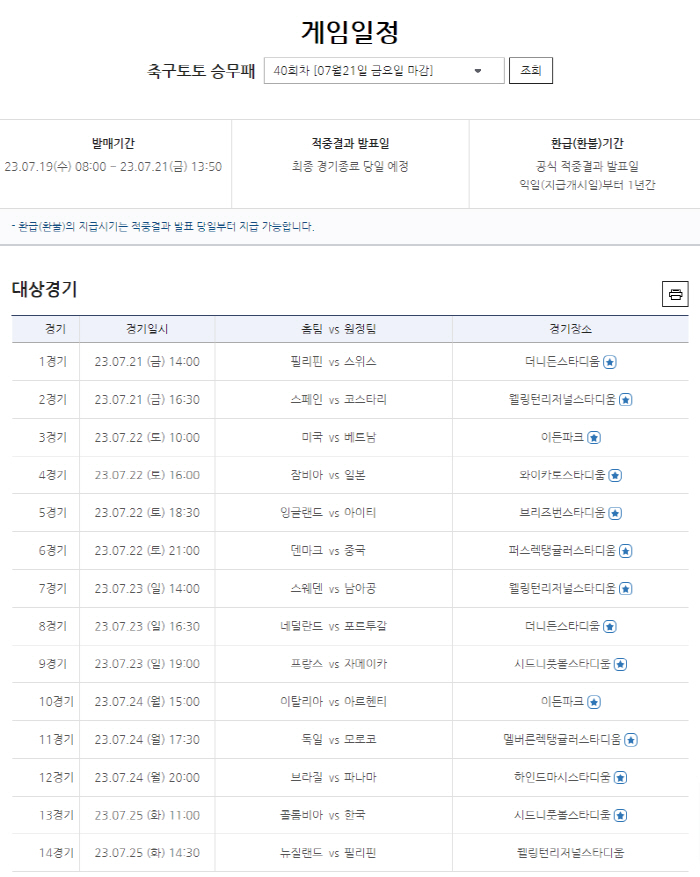700x877 pixels.
Task: Click date 23.07.25 (화) 14:30
Action: (147, 852)
